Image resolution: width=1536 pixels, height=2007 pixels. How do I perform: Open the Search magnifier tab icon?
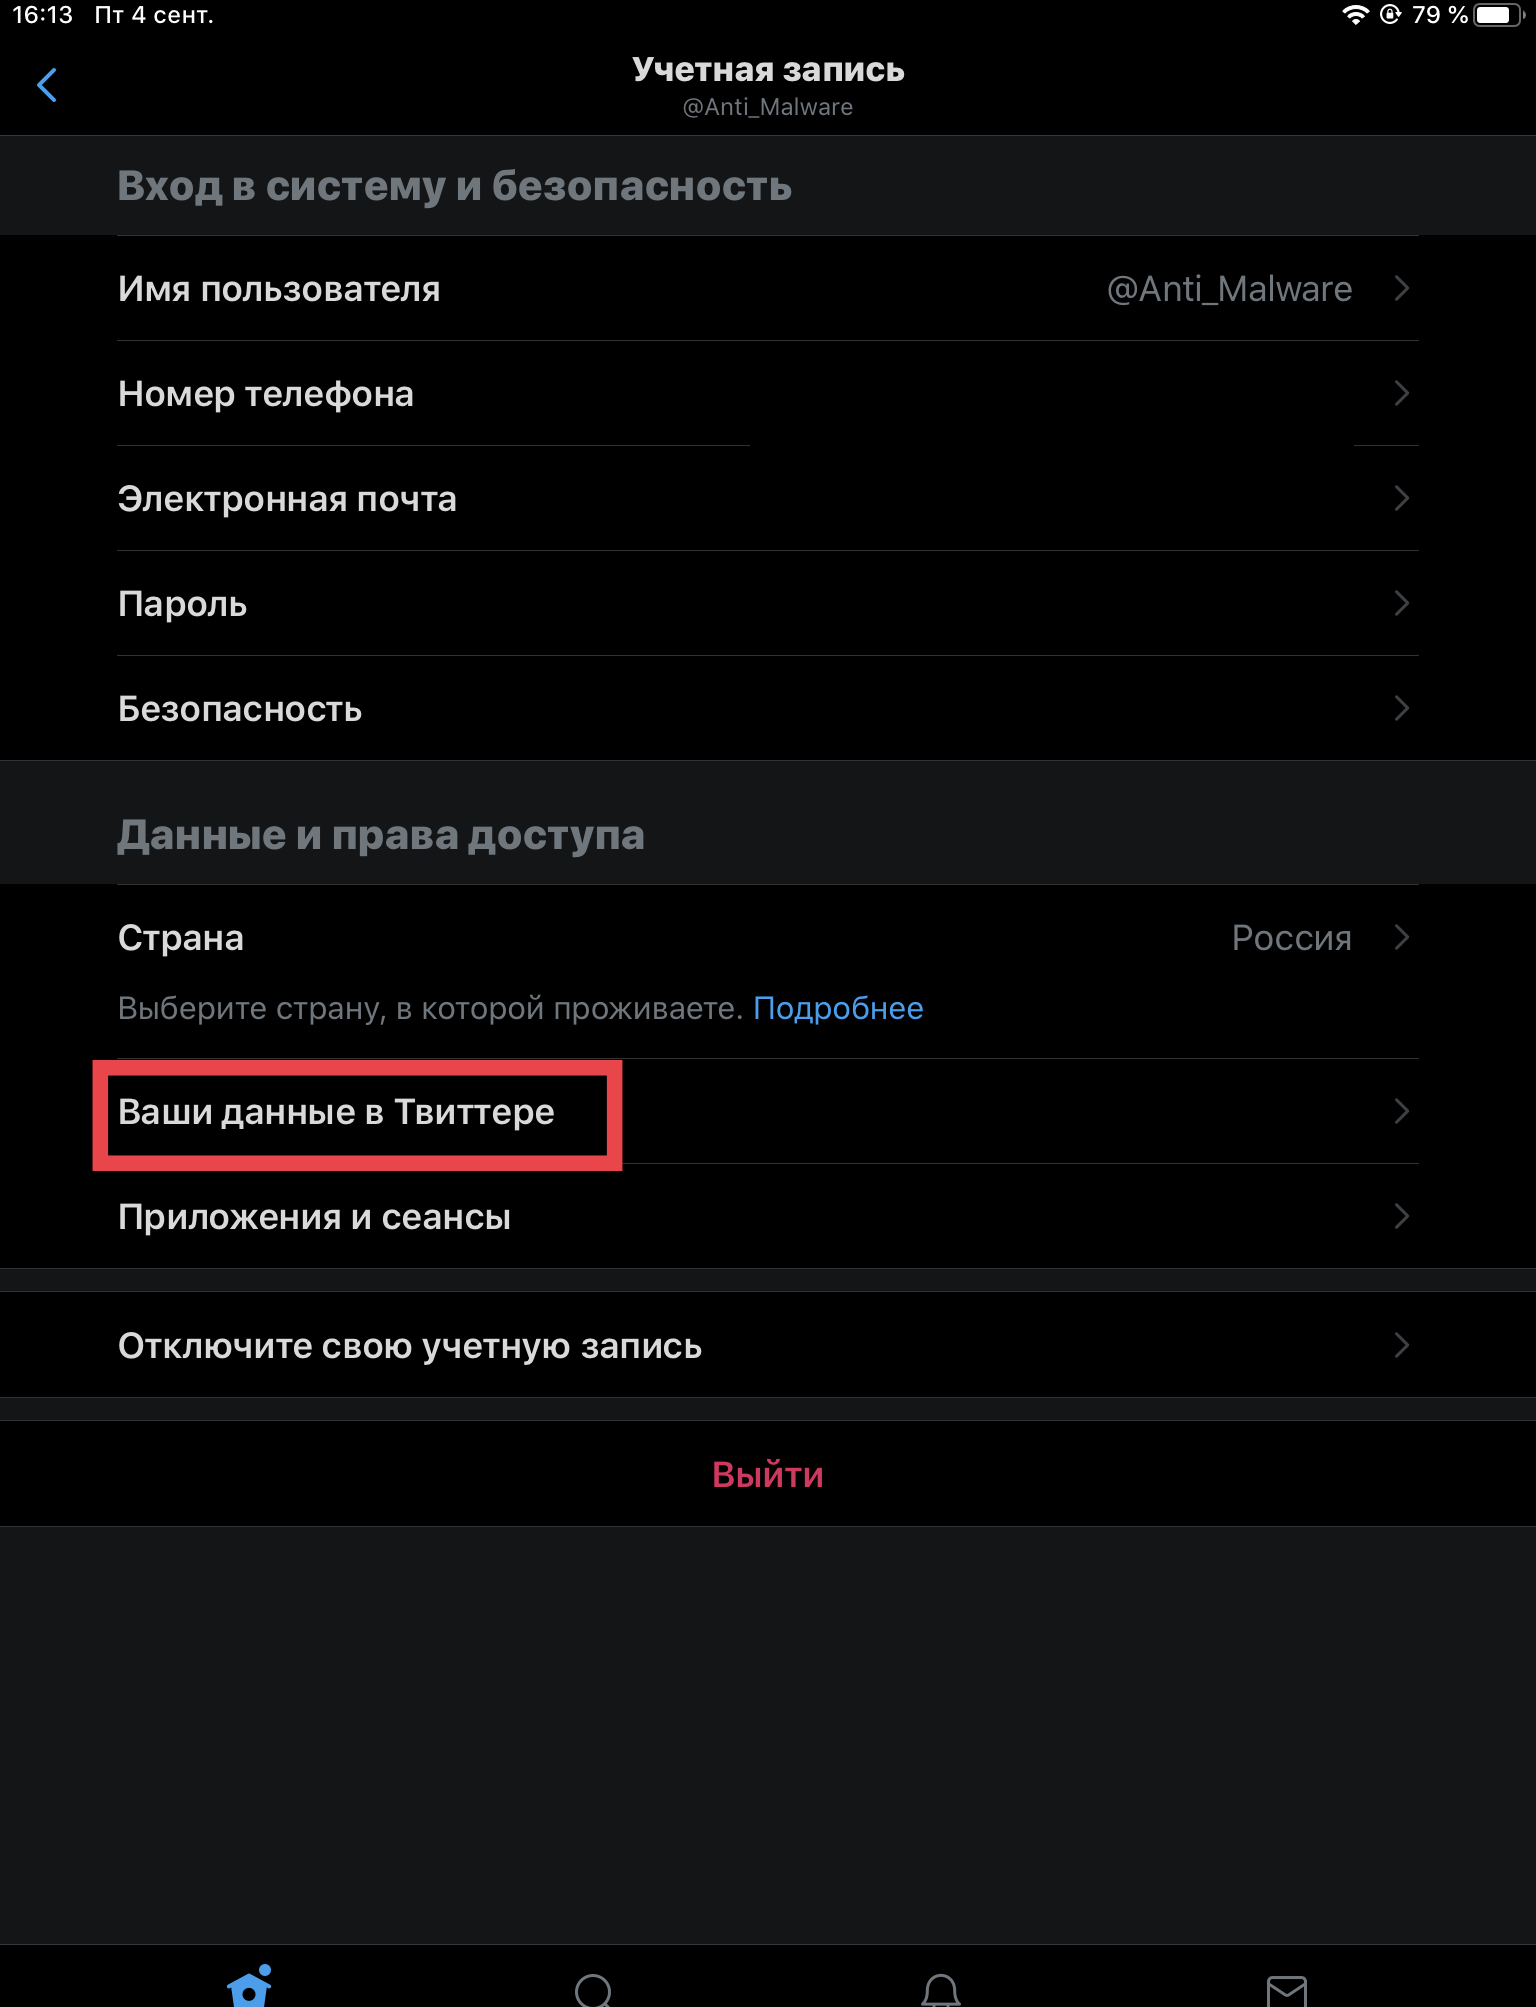point(594,1990)
